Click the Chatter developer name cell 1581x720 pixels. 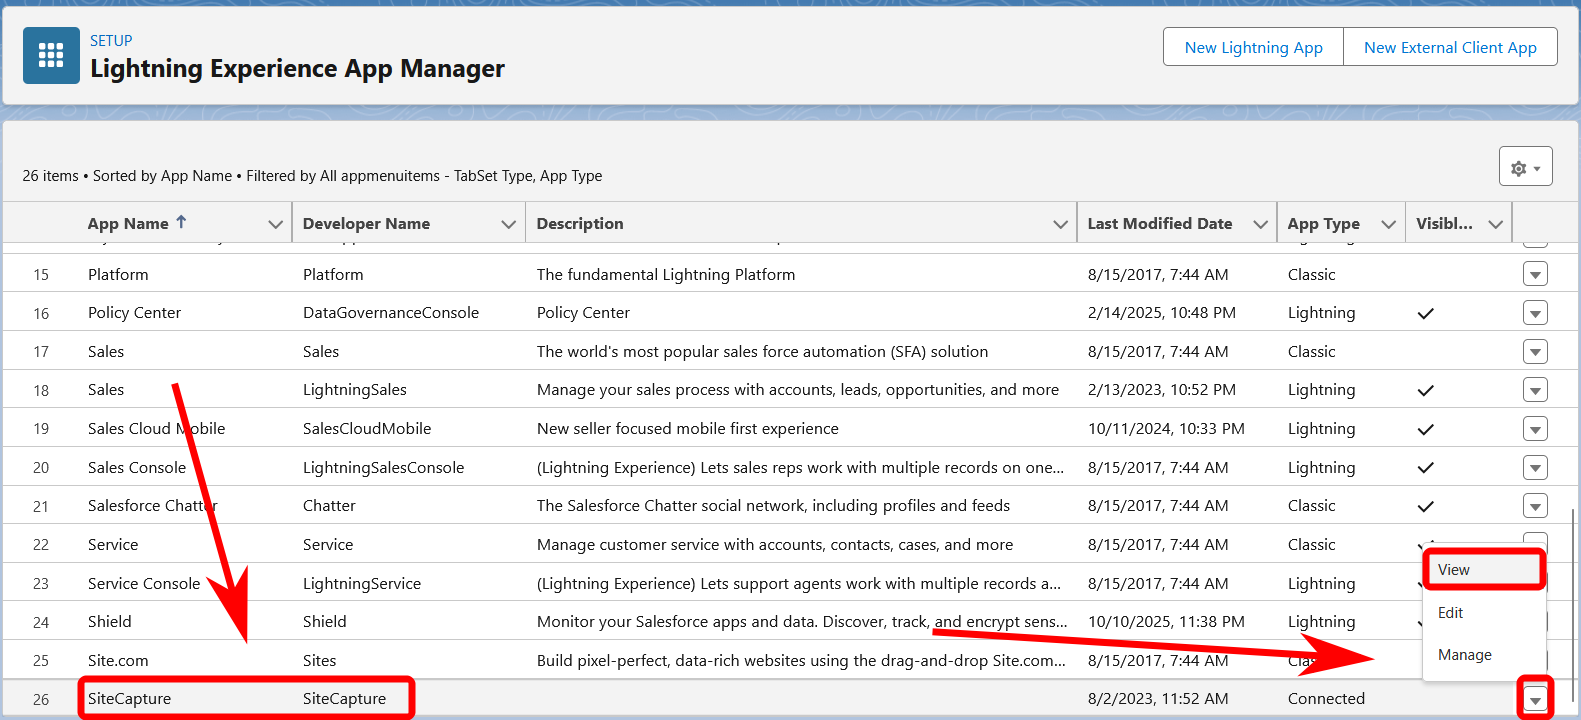(x=329, y=506)
